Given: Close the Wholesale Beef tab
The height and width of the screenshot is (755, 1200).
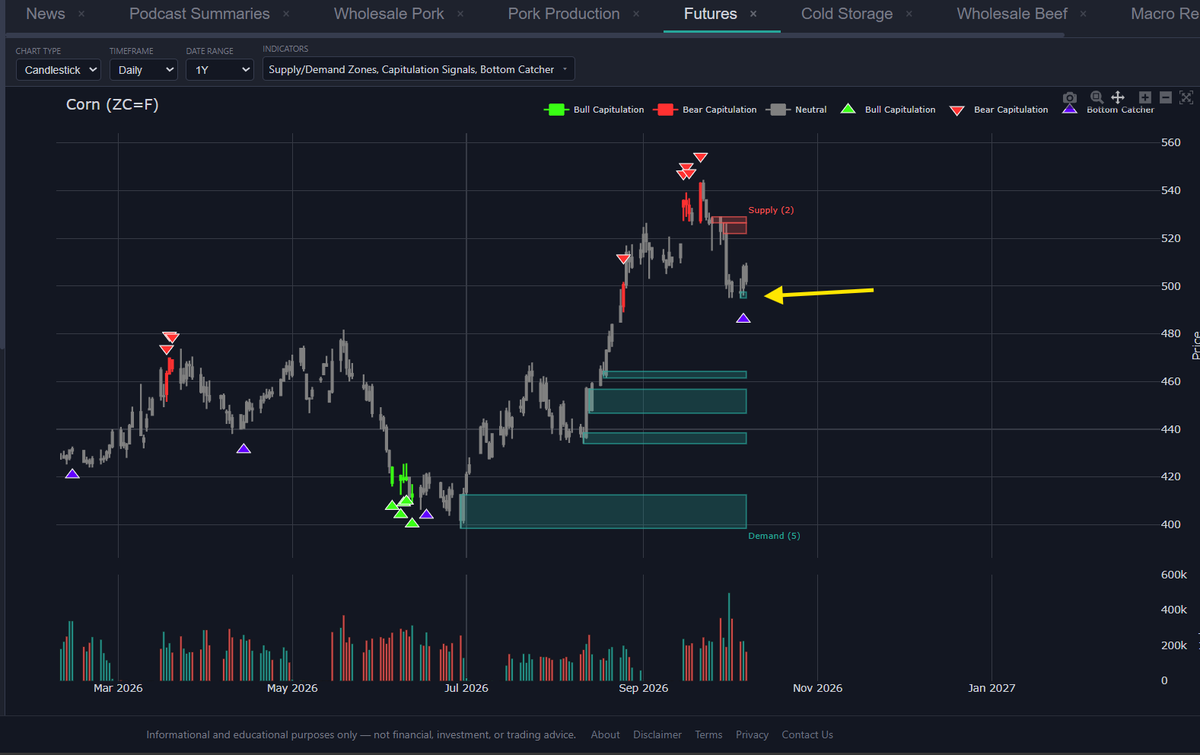Looking at the screenshot, I should 1084,15.
